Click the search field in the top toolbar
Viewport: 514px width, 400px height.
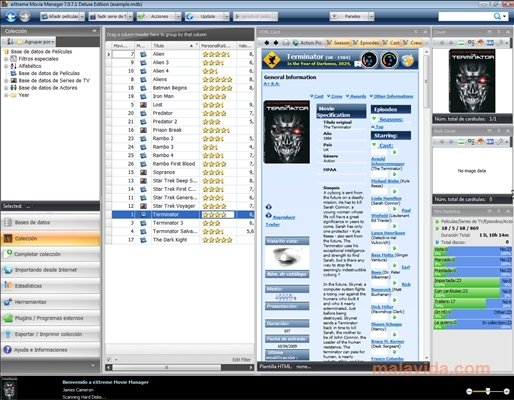(465, 16)
